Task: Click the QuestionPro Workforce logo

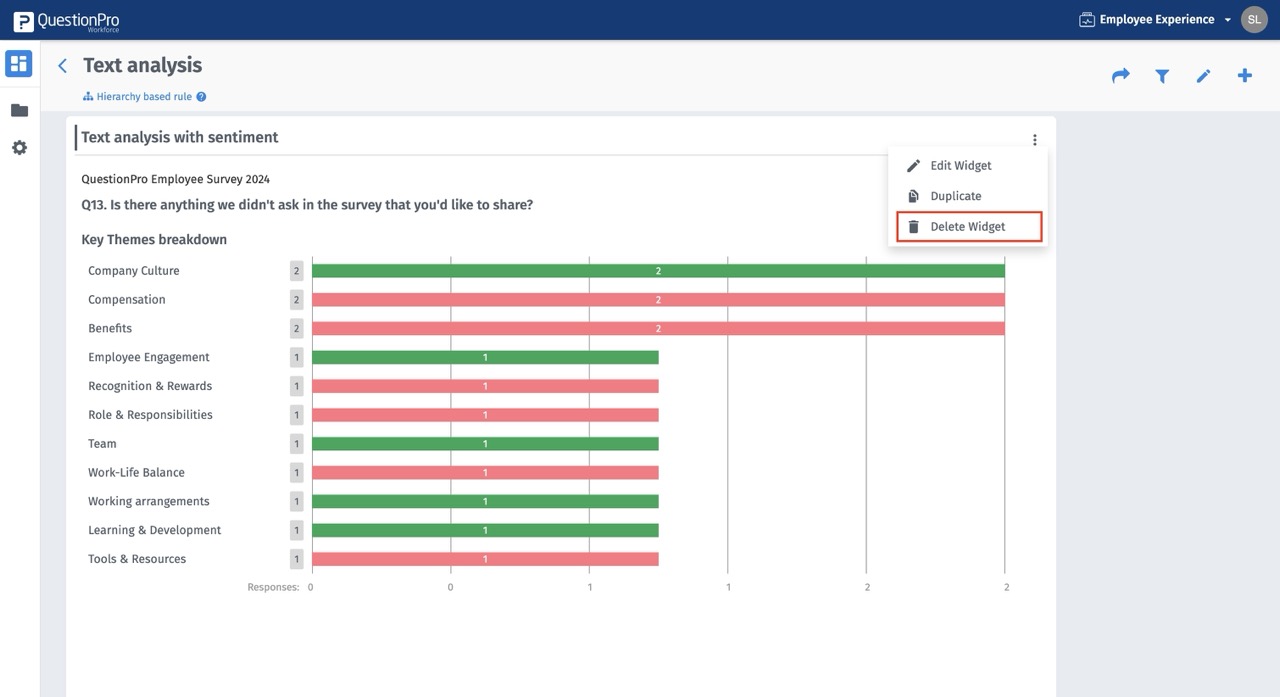Action: click(x=65, y=19)
